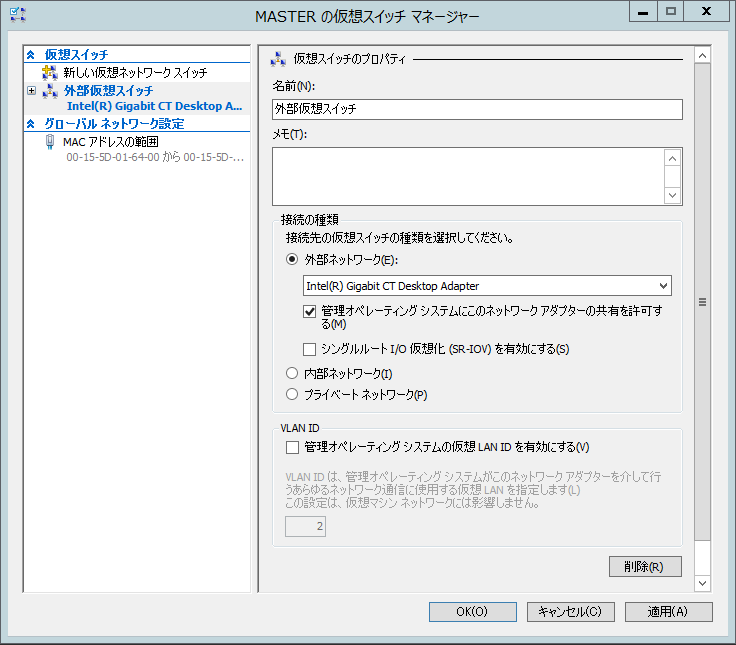Screen dimensions: 736x645
Task: Open the Intel(R) Gigabit CT Desktop Adapter dropdown
Action: pyautogui.click(x=487, y=285)
